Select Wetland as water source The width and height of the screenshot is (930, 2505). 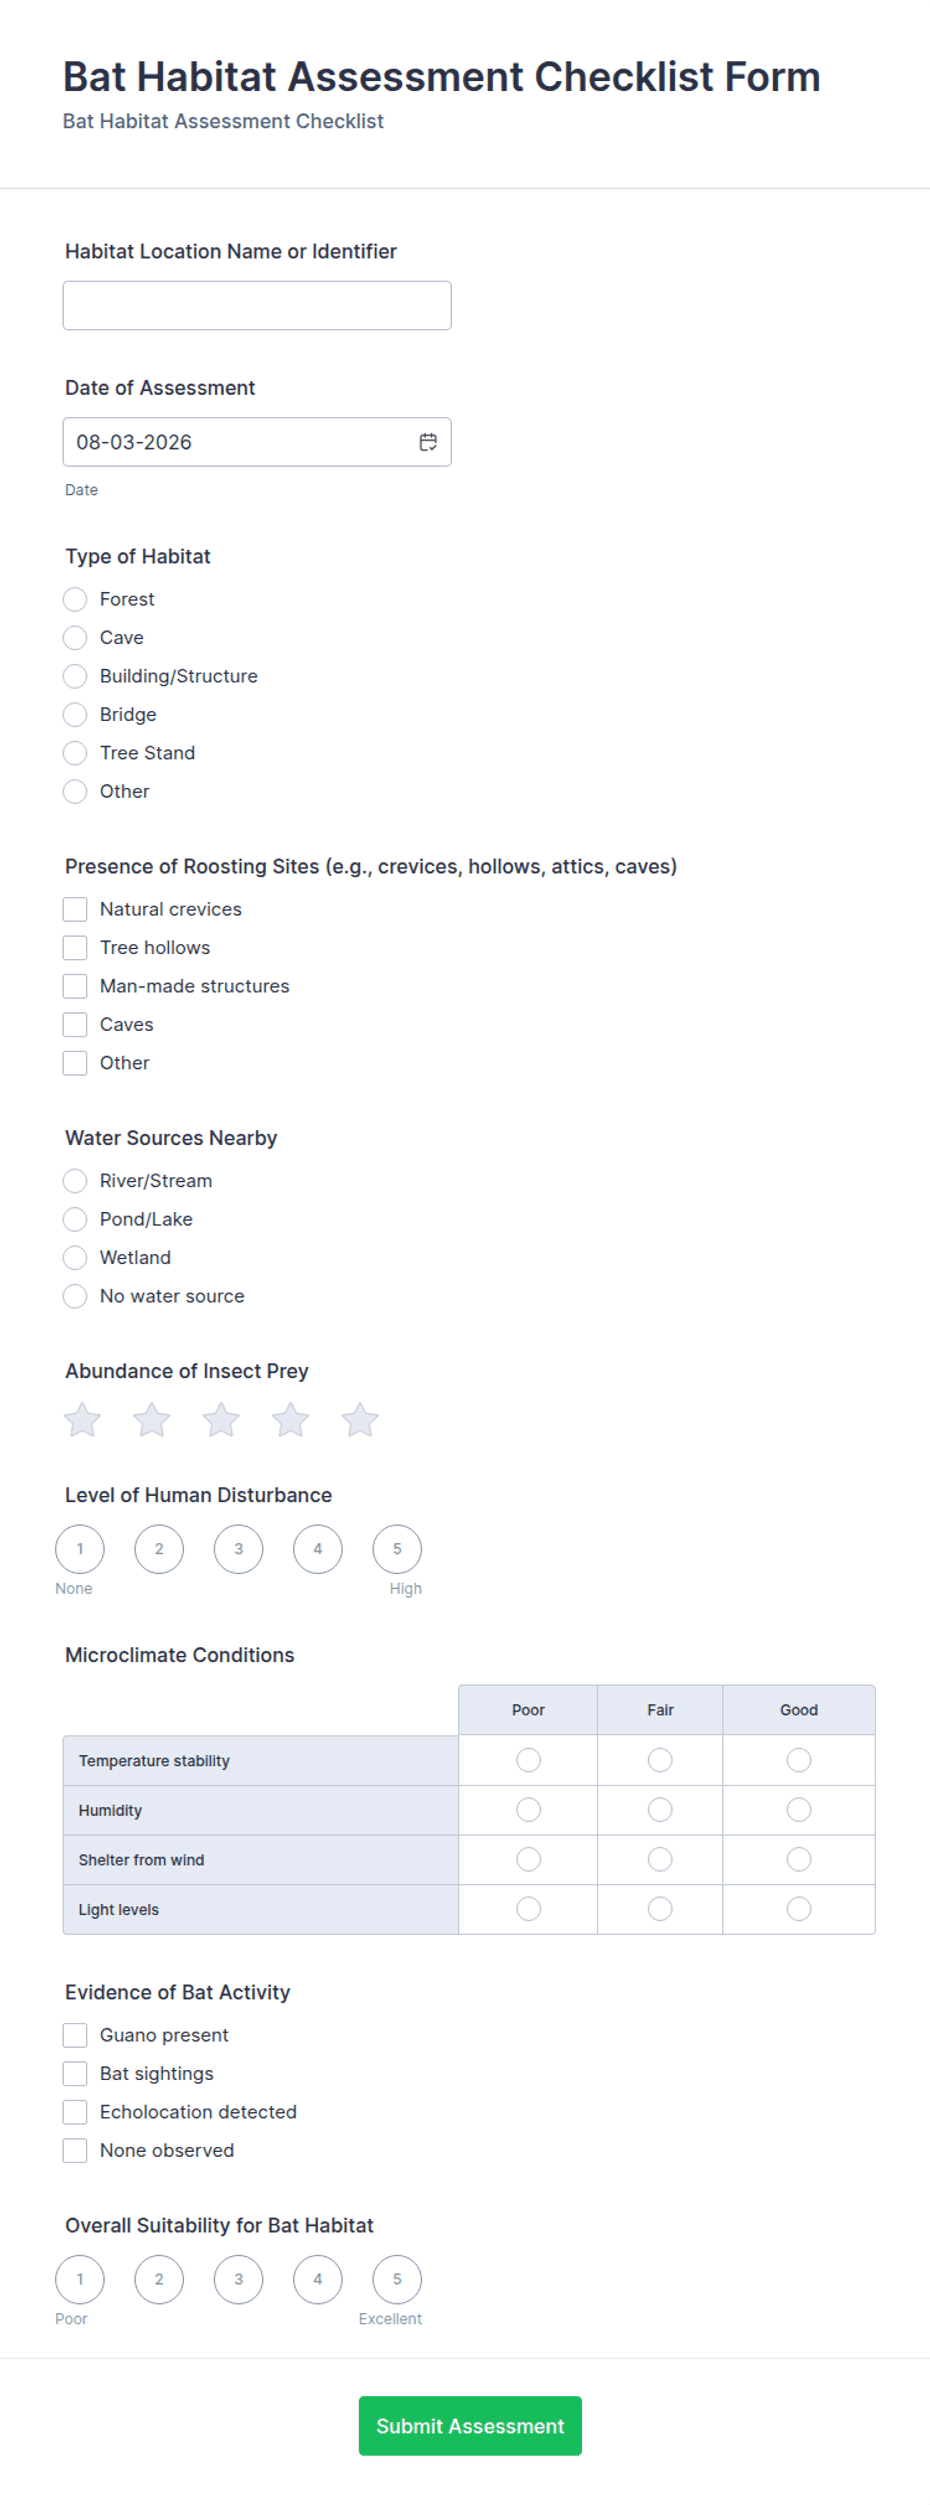(75, 1258)
